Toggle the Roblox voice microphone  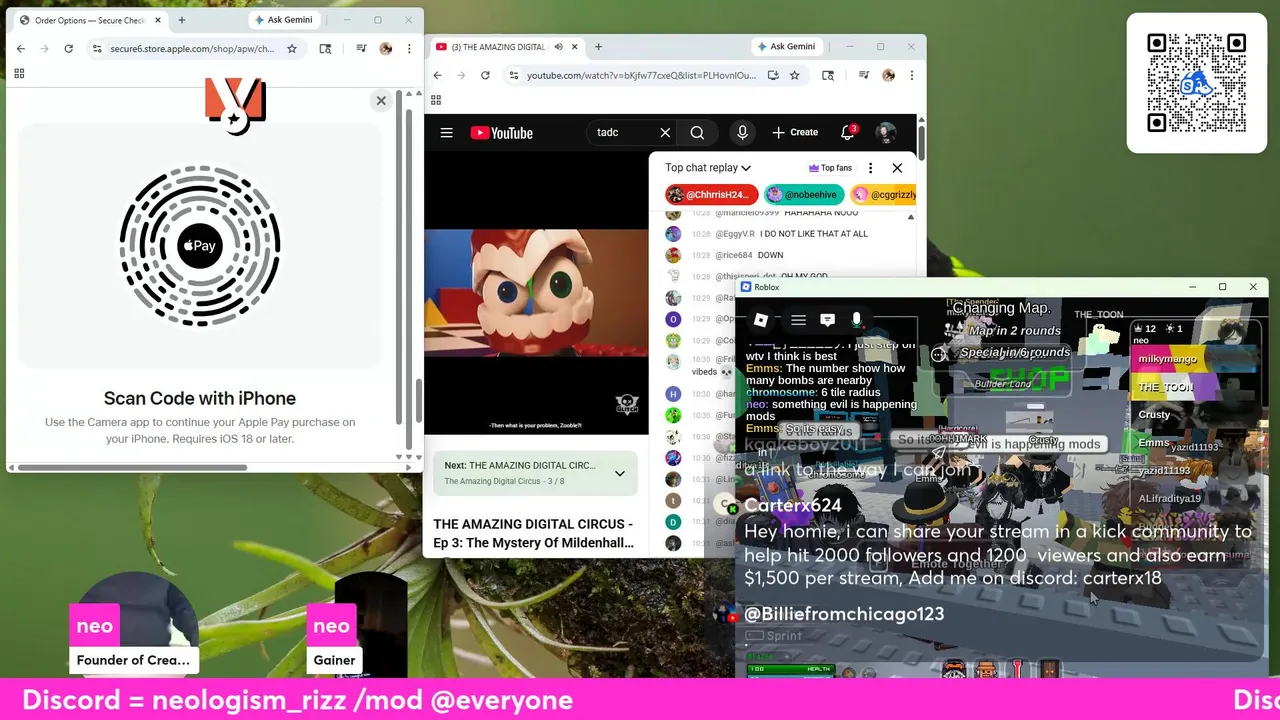click(x=856, y=320)
